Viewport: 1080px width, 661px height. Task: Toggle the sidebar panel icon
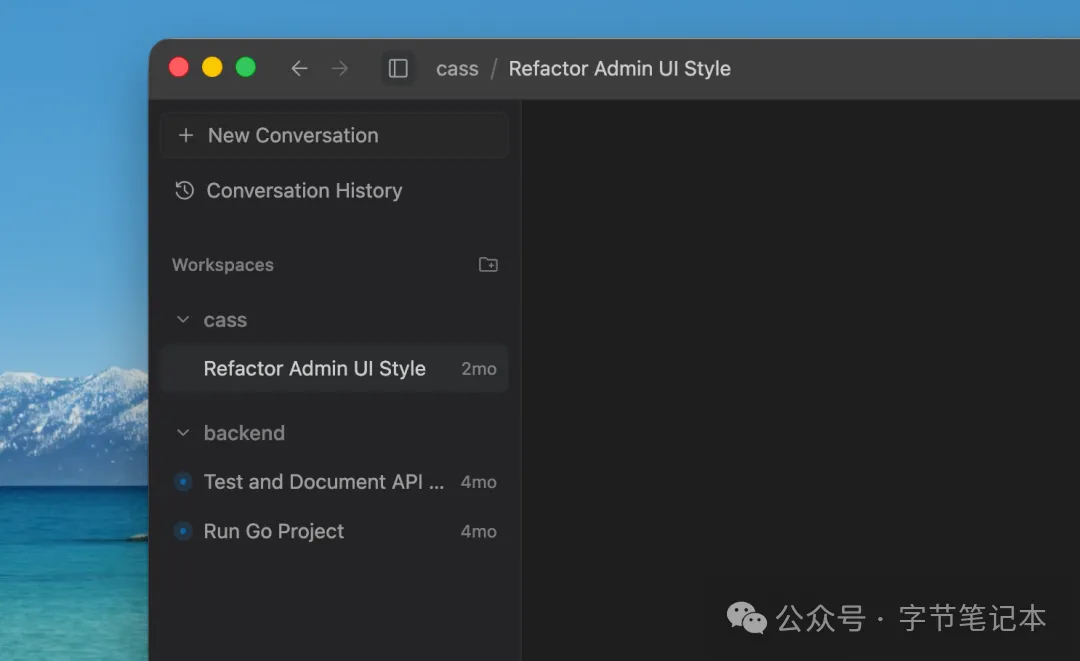click(x=398, y=68)
